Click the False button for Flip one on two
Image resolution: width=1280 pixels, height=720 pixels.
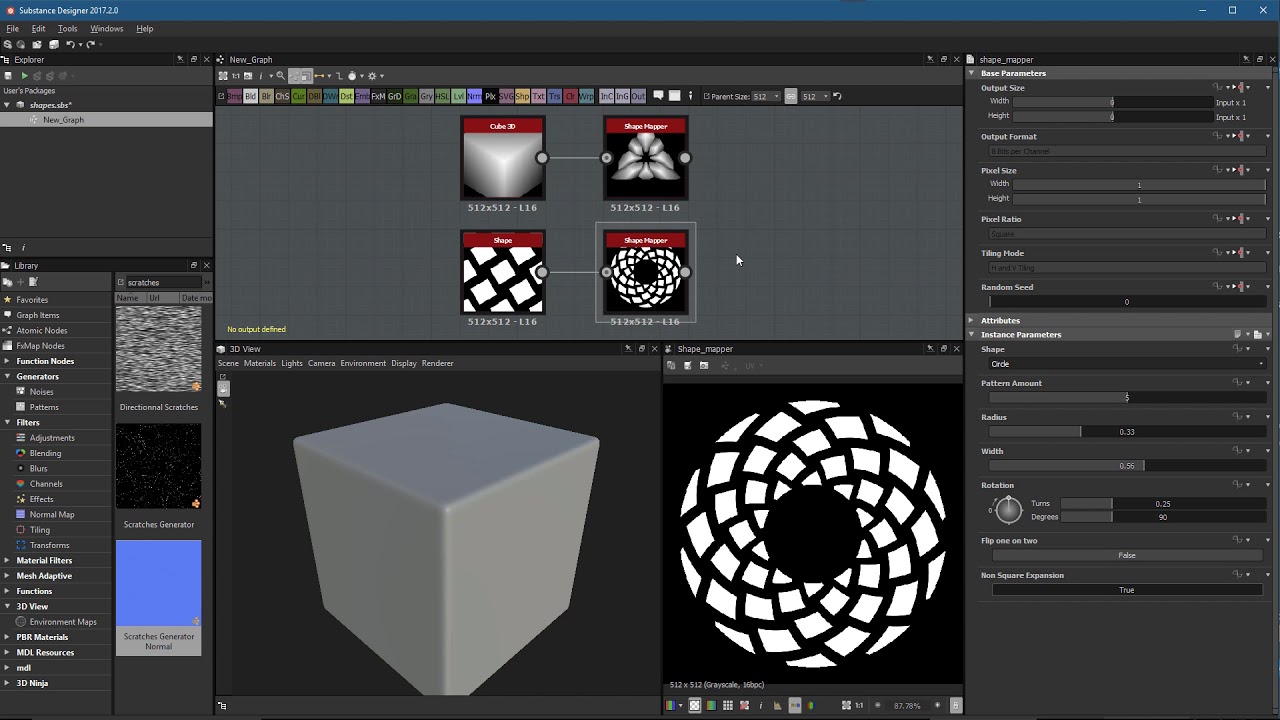pos(1127,555)
